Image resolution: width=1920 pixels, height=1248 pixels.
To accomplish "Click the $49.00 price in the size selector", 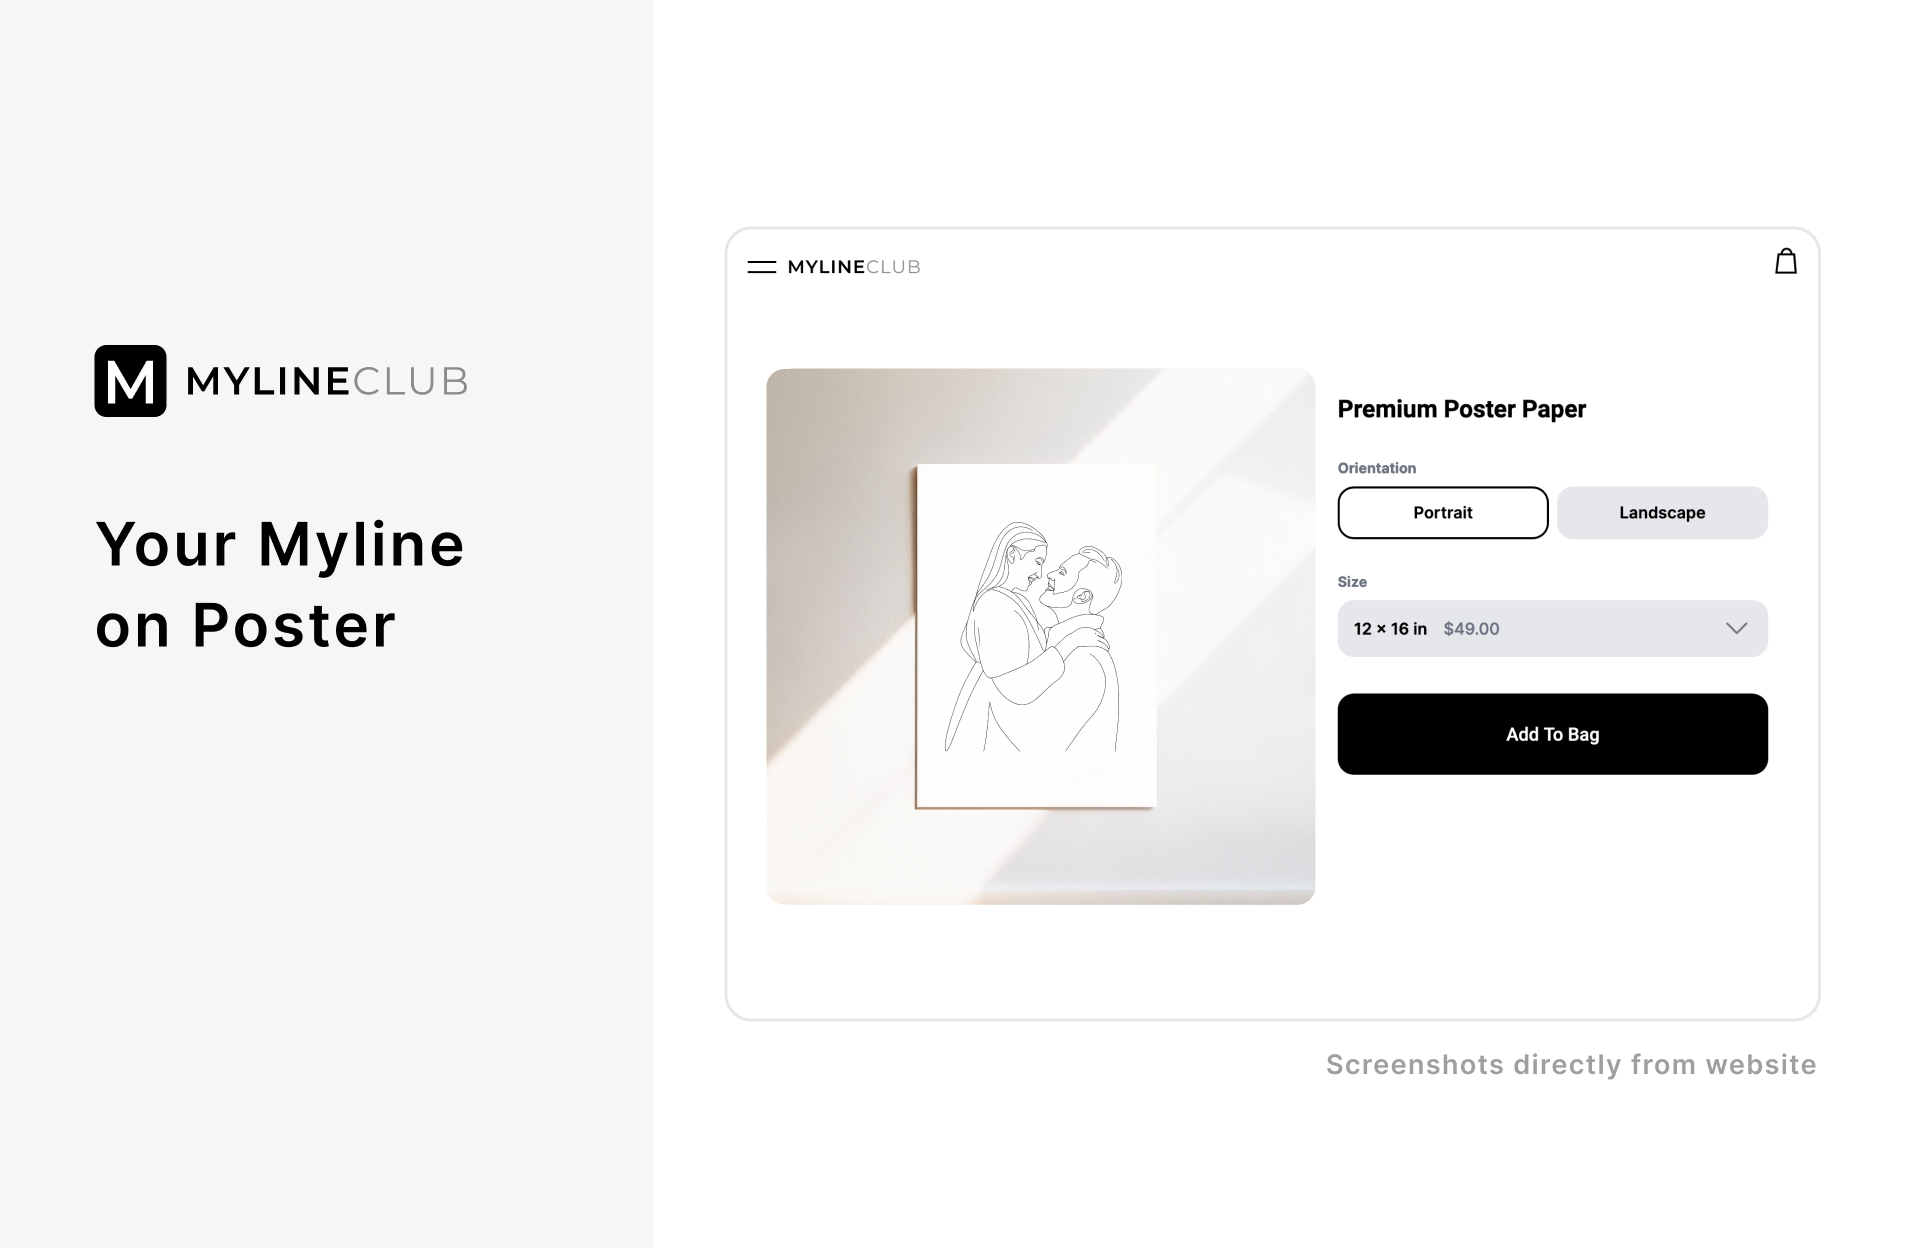I will 1471,629.
